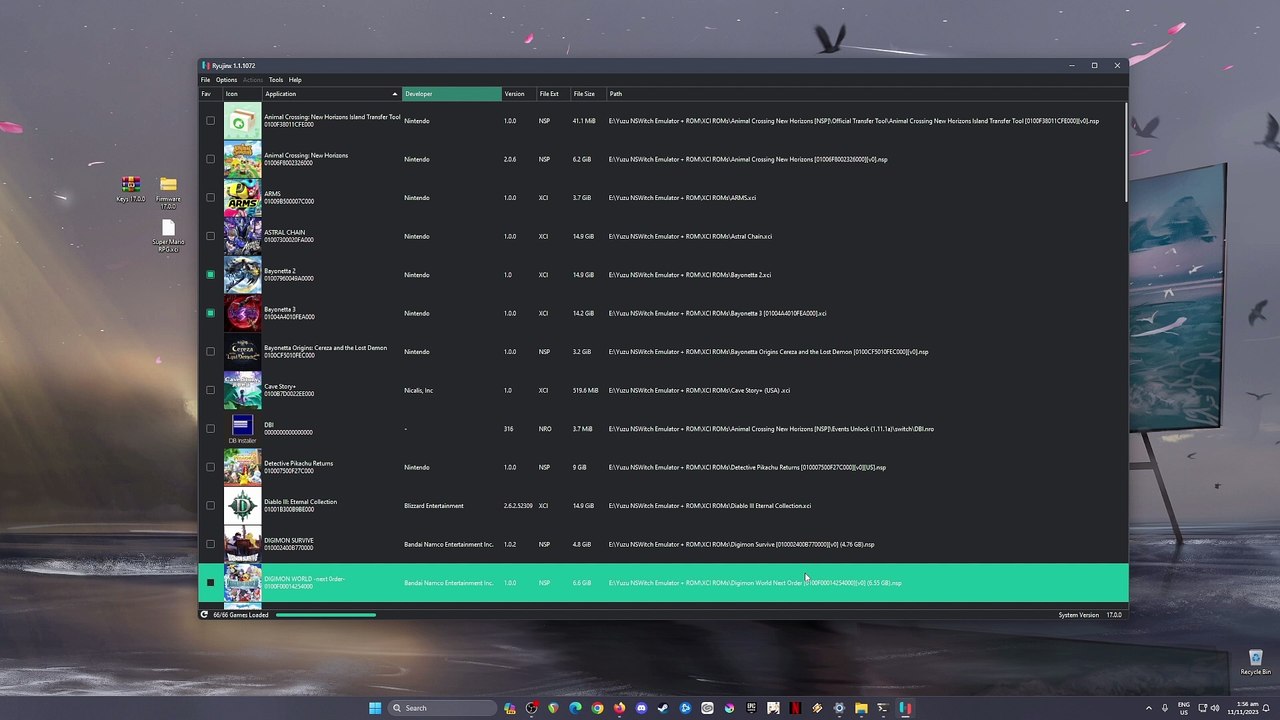This screenshot has height=720, width=1280.
Task: Open File Explorer from the taskbar
Action: (x=861, y=708)
